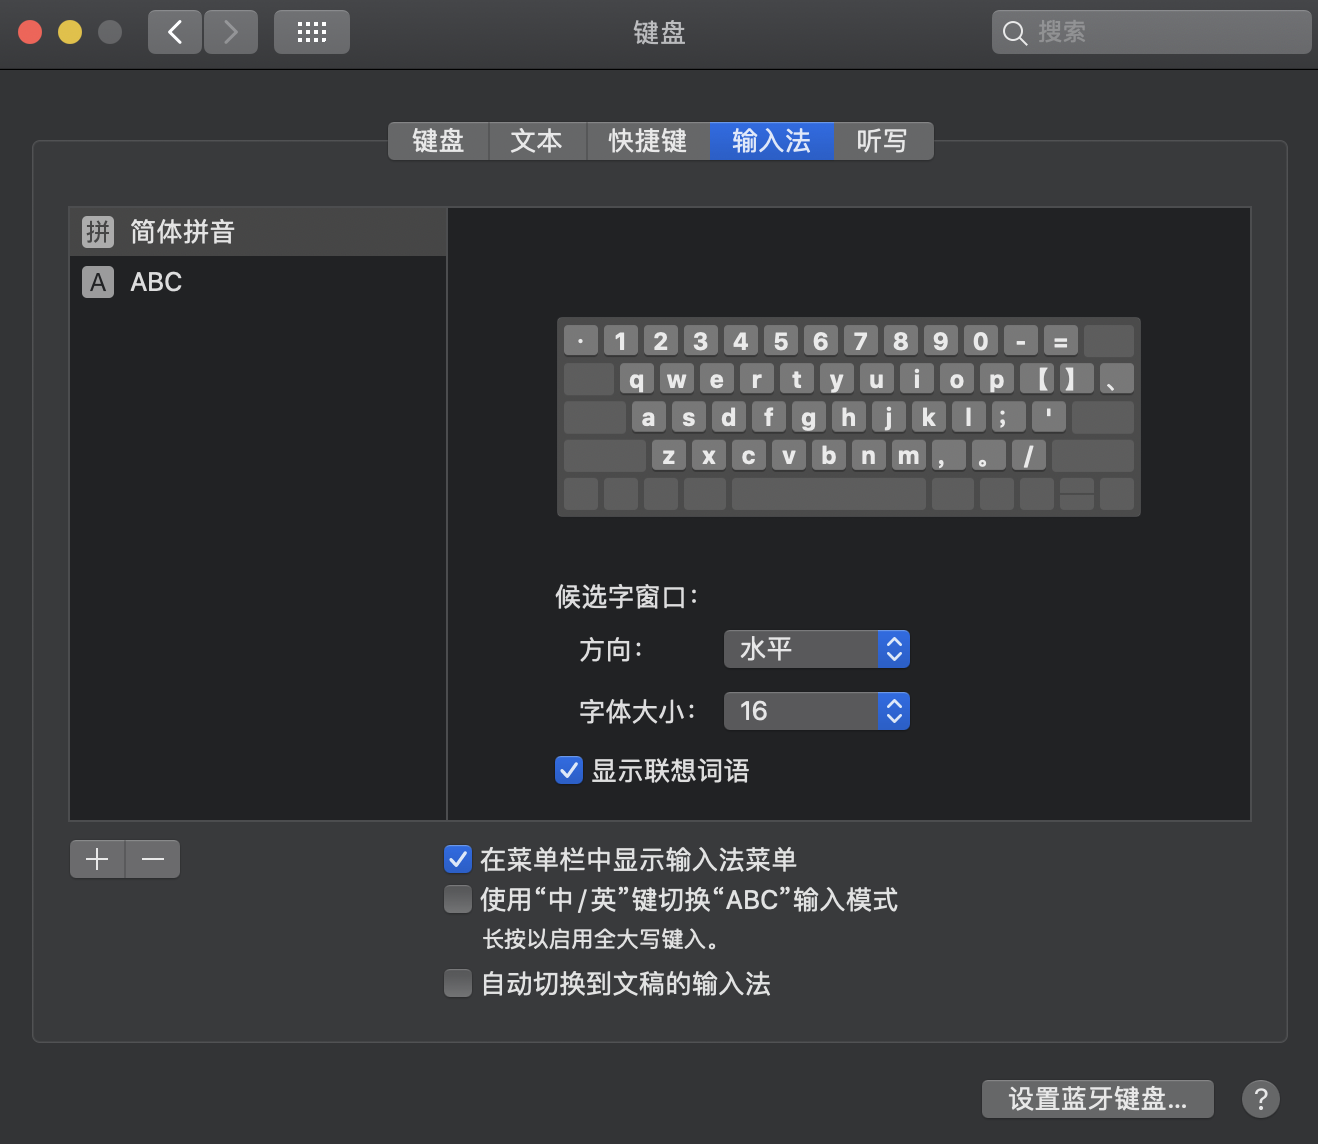Click the back navigation arrow
Image resolution: width=1318 pixels, height=1144 pixels.
tap(175, 32)
